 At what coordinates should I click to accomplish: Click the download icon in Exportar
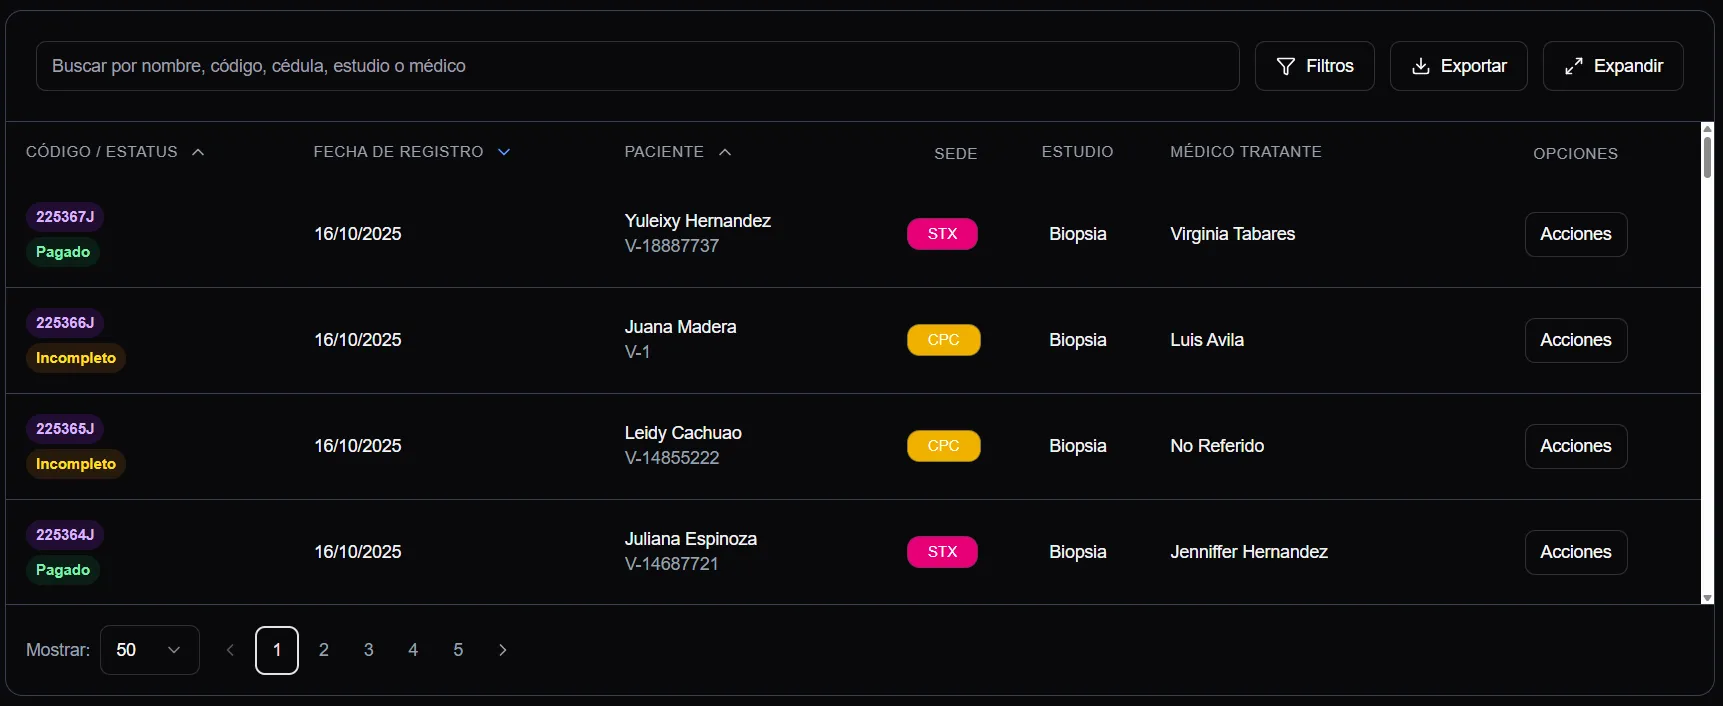(1420, 66)
